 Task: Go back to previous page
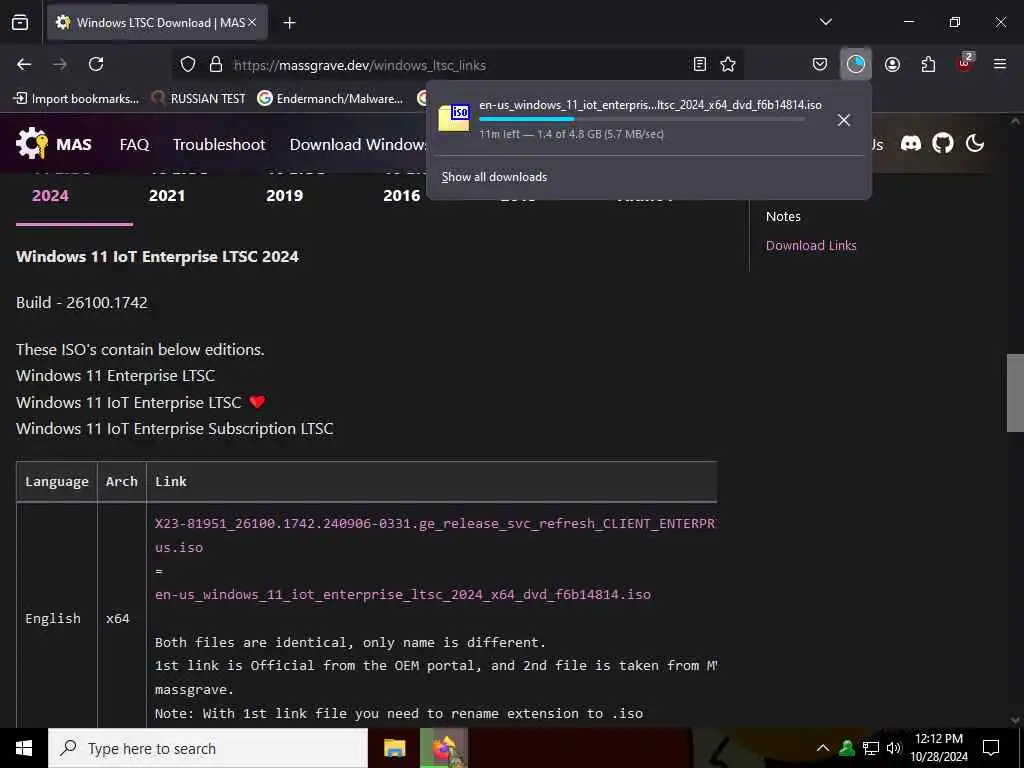coord(24,64)
